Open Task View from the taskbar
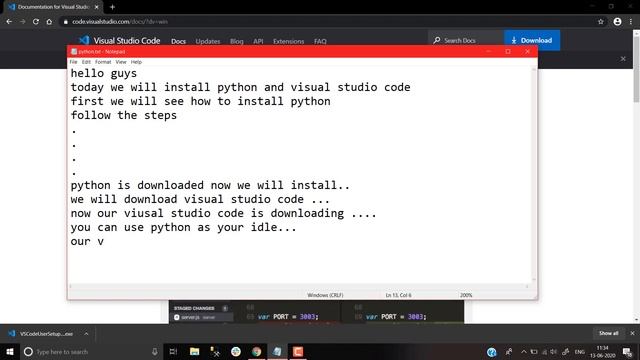This screenshot has width=640, height=360. (173, 351)
